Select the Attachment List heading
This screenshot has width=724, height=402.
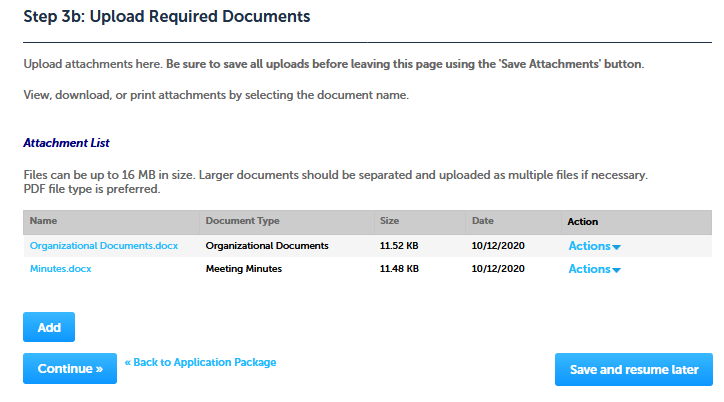(66, 143)
